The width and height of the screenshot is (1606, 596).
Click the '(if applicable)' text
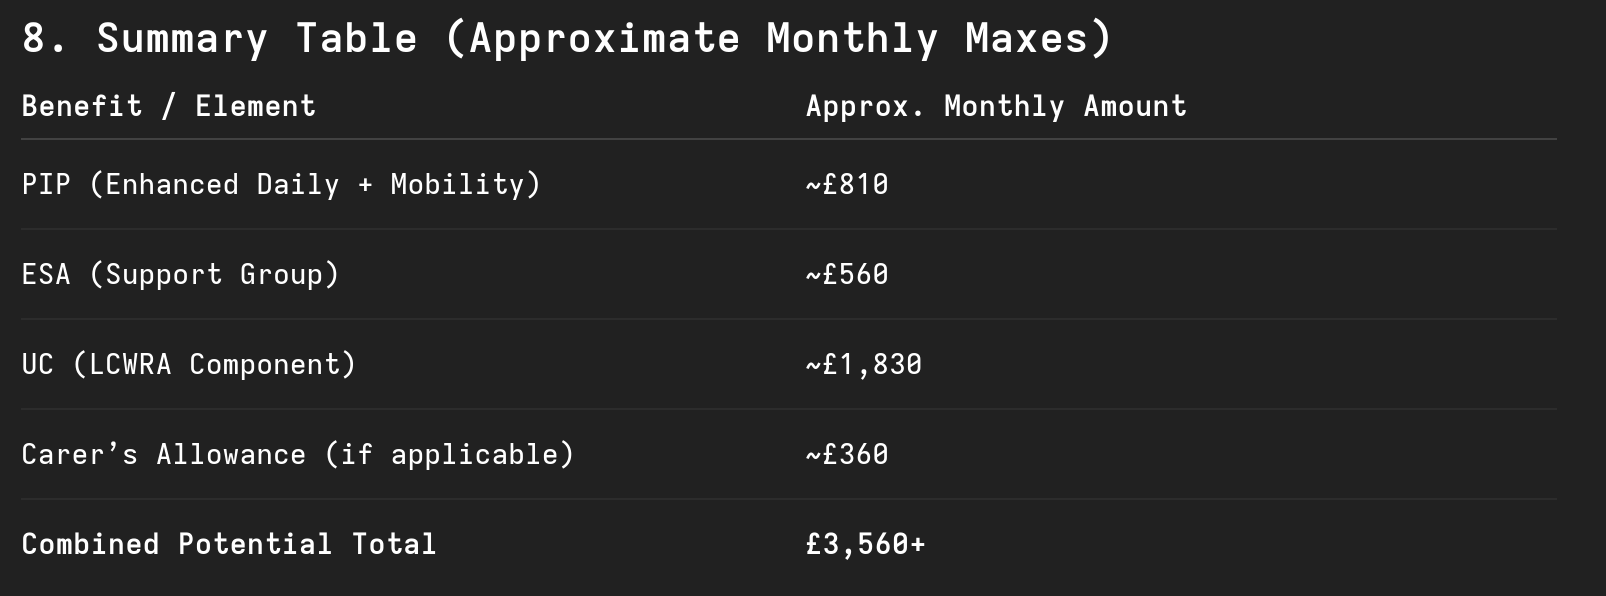pyautogui.click(x=450, y=455)
